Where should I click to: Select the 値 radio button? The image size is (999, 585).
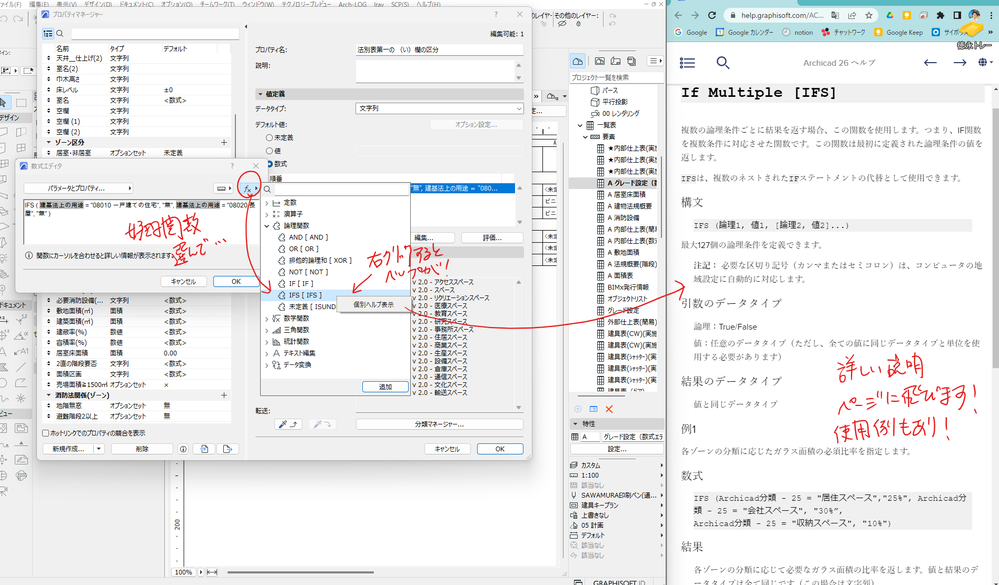point(270,151)
